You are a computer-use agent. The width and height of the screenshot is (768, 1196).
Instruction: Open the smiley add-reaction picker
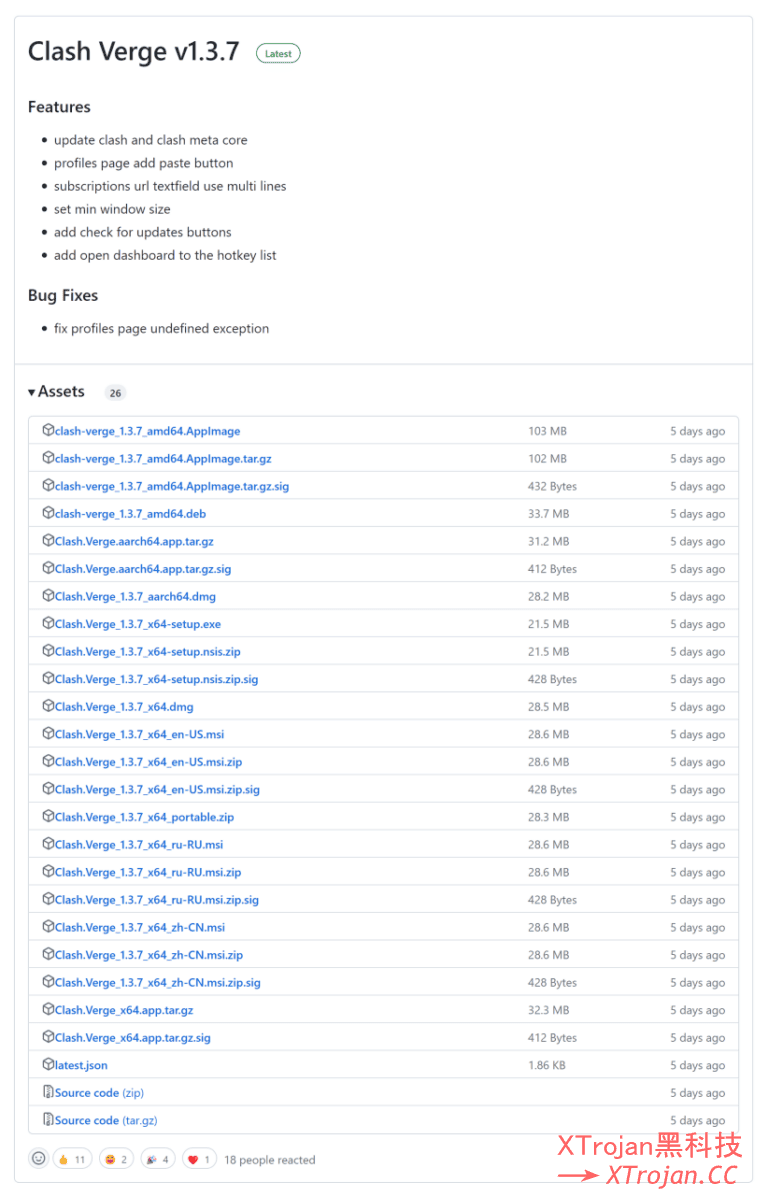(39, 1159)
